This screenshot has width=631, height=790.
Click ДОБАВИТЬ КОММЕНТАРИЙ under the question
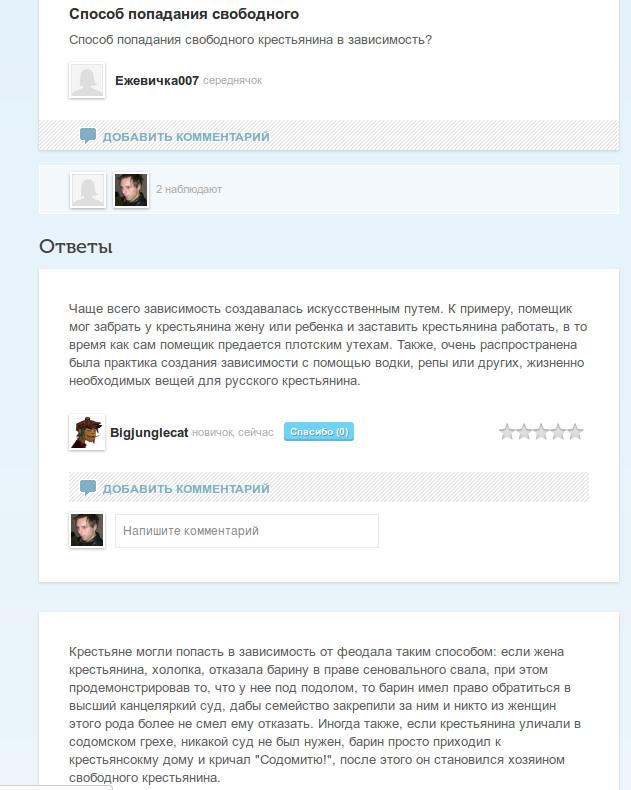pos(186,137)
